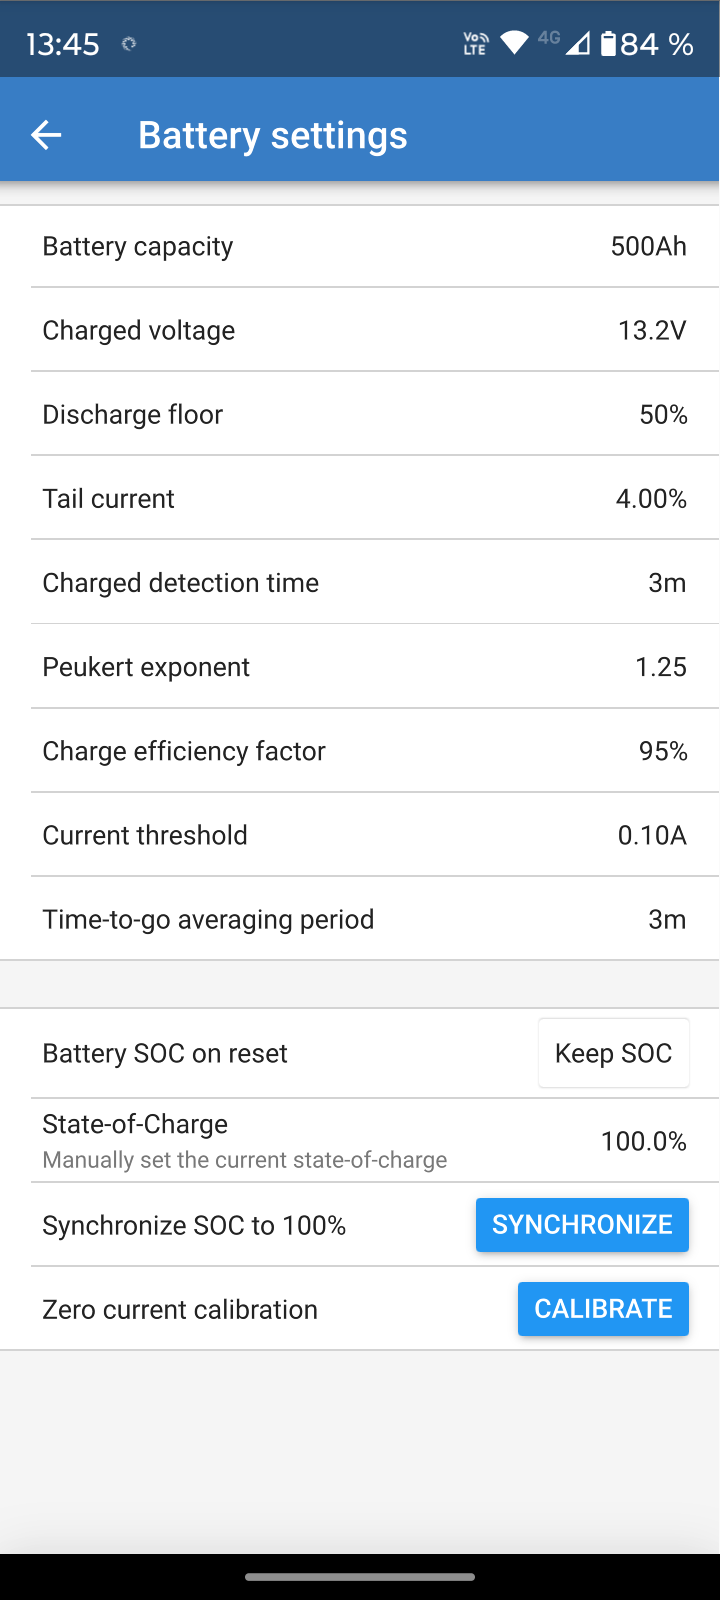Open the Battery SOC on reset dropdown

pos(613,1053)
